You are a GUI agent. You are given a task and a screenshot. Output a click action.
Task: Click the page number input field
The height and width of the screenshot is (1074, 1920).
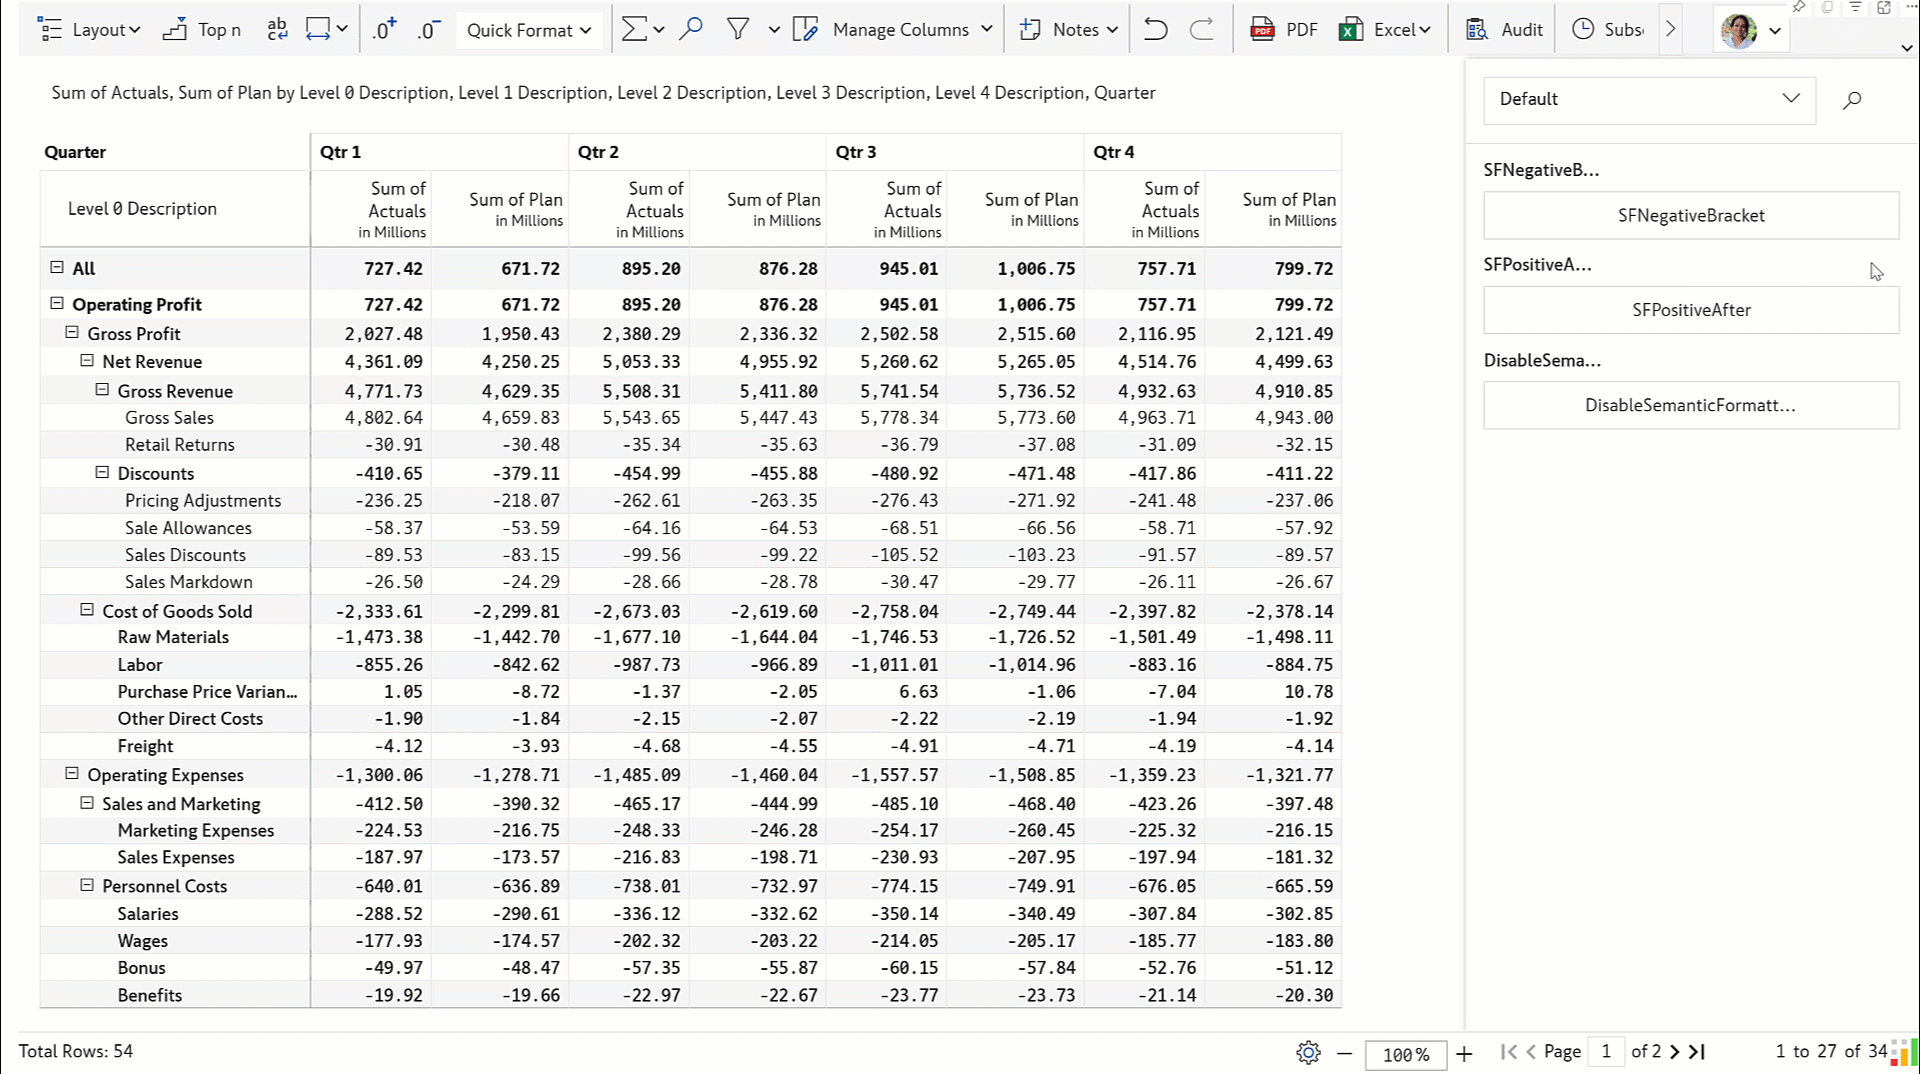click(1606, 1052)
